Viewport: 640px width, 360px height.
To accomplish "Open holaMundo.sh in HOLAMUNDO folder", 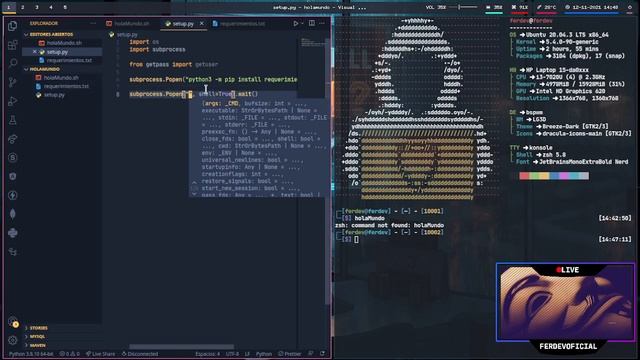I will (61, 78).
